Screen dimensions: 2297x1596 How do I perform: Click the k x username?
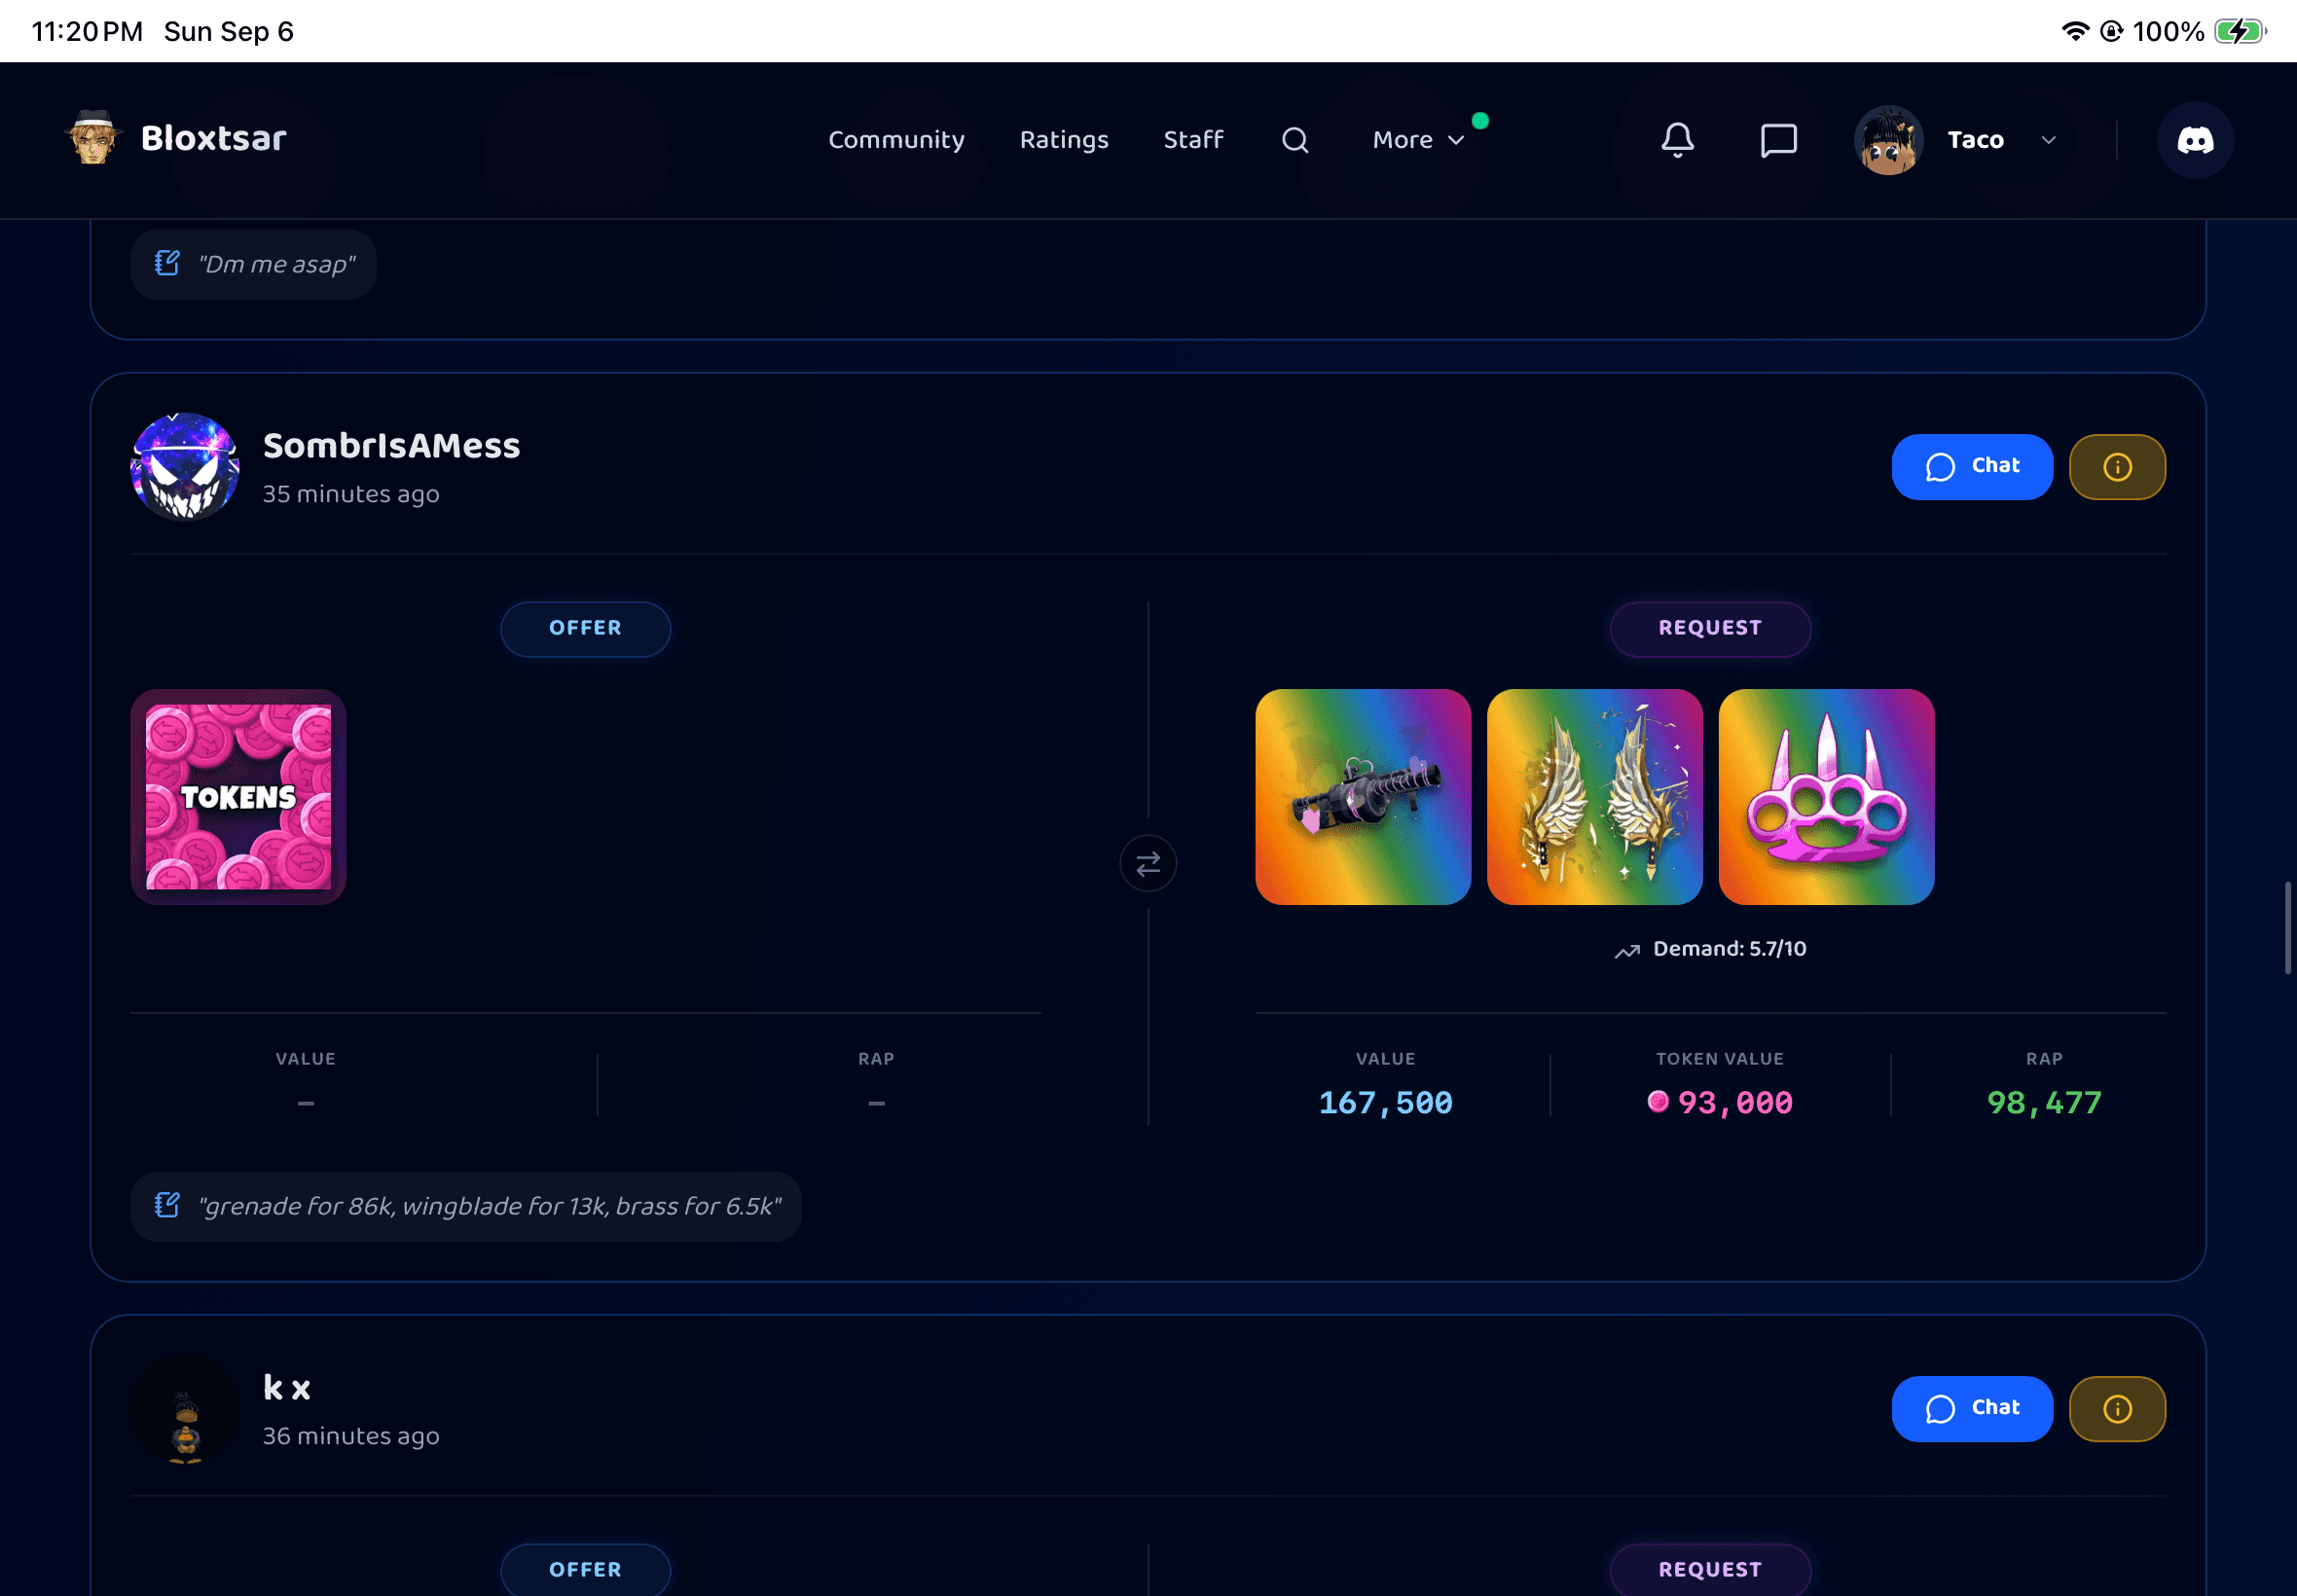[286, 1387]
